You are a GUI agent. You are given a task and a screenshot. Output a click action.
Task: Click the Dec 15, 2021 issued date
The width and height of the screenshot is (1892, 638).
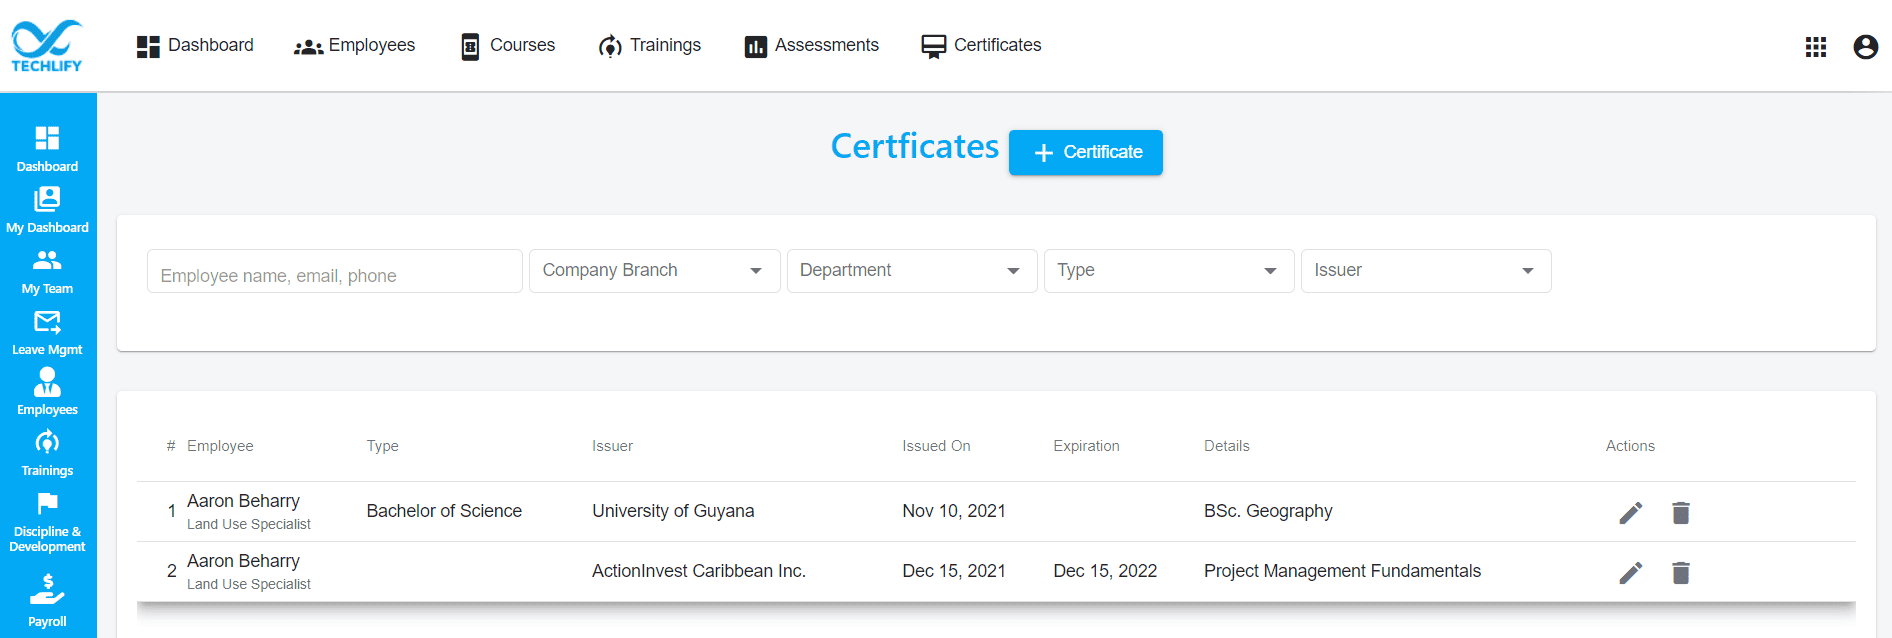tap(954, 571)
